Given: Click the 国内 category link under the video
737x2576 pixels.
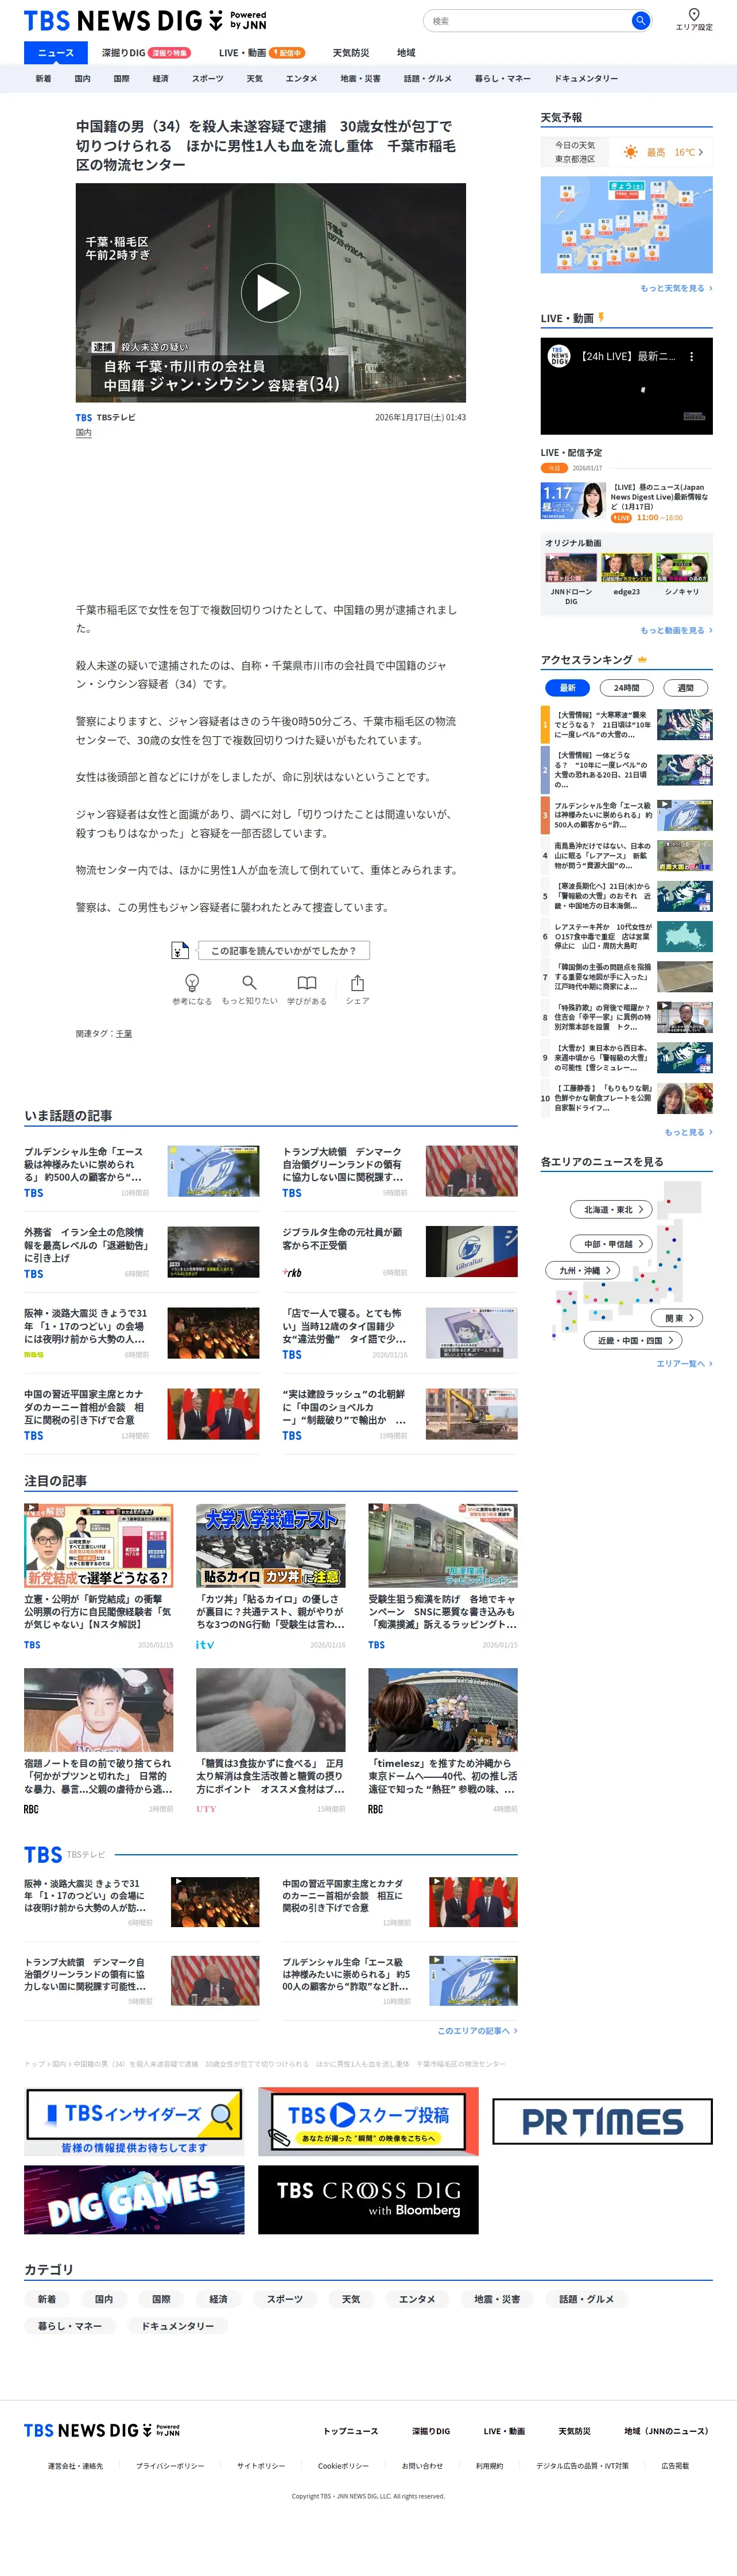Looking at the screenshot, I should [84, 433].
